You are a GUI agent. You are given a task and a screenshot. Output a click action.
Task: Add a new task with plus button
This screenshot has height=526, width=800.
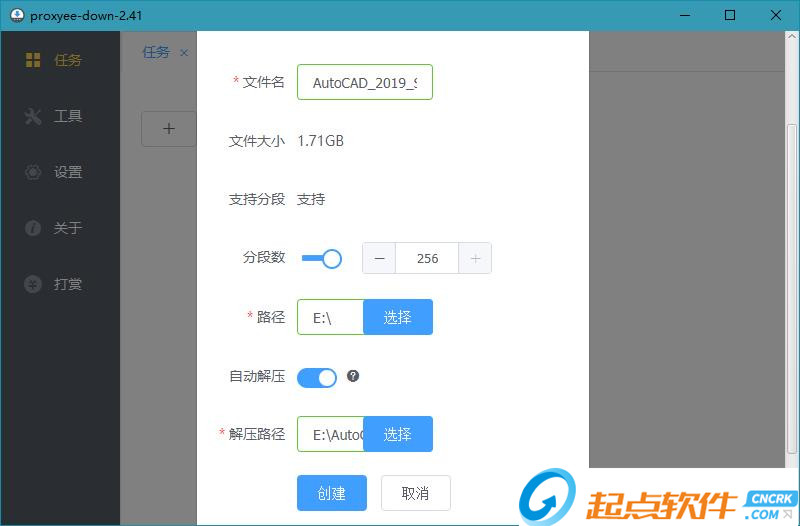tap(168, 129)
